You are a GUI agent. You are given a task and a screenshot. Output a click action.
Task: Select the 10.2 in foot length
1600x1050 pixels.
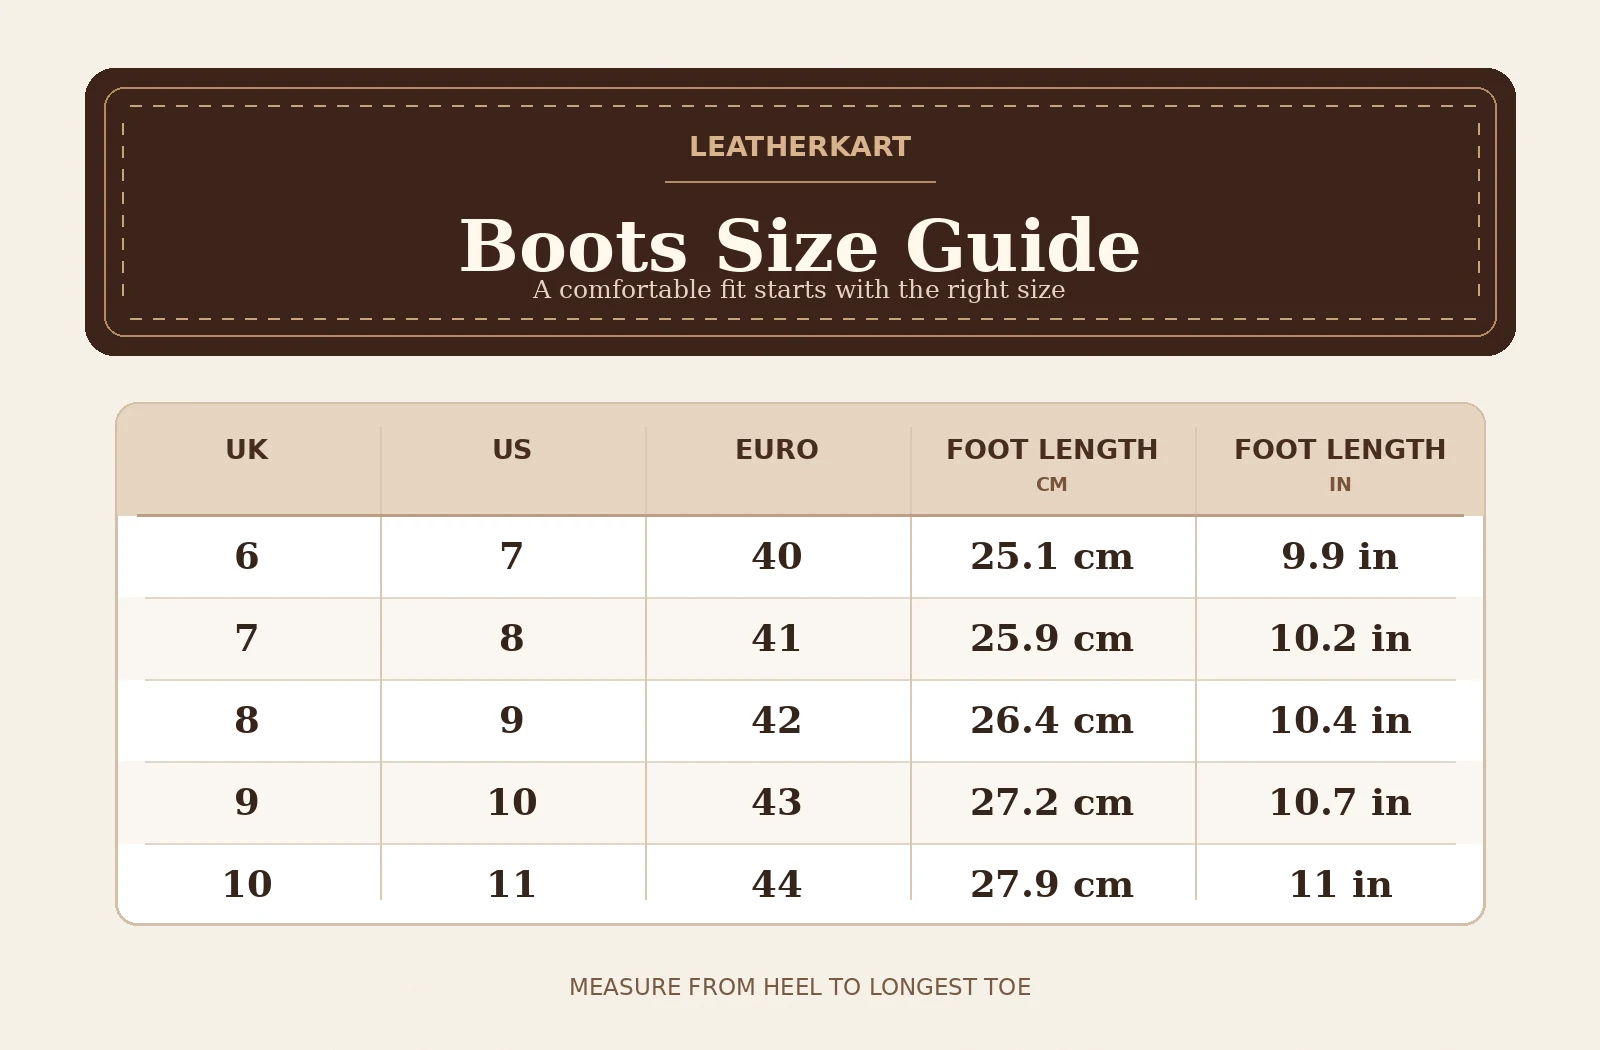1340,638
